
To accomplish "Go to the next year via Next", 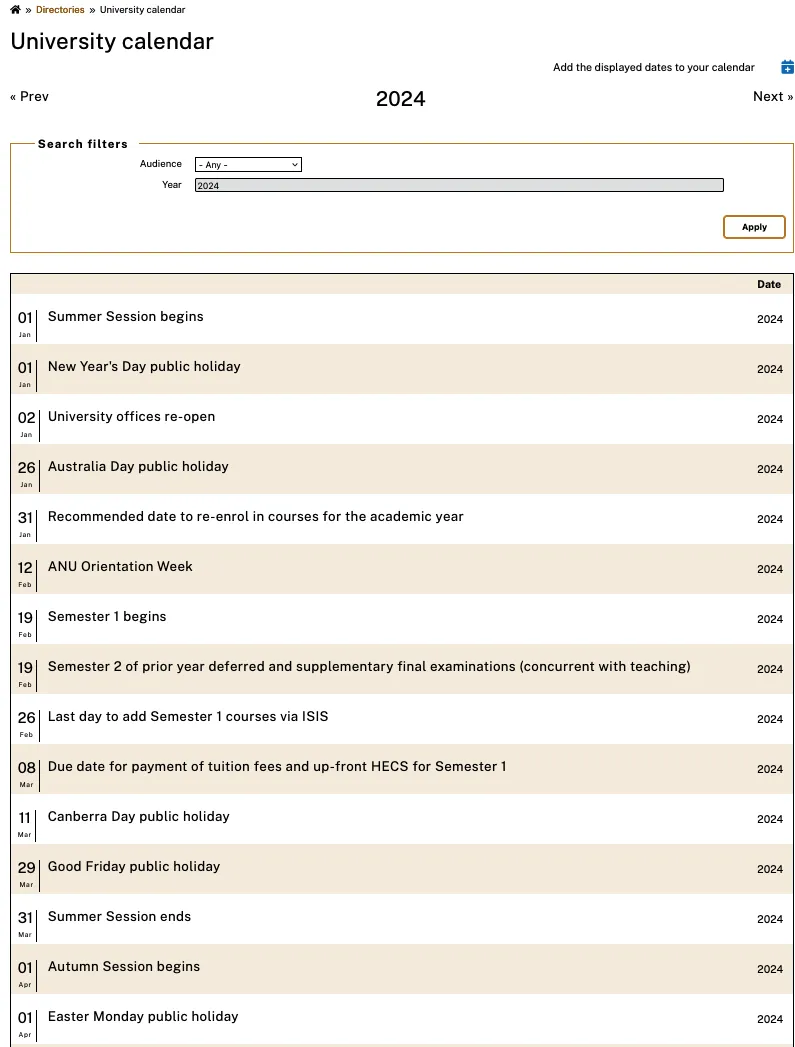I will pyautogui.click(x=773, y=96).
